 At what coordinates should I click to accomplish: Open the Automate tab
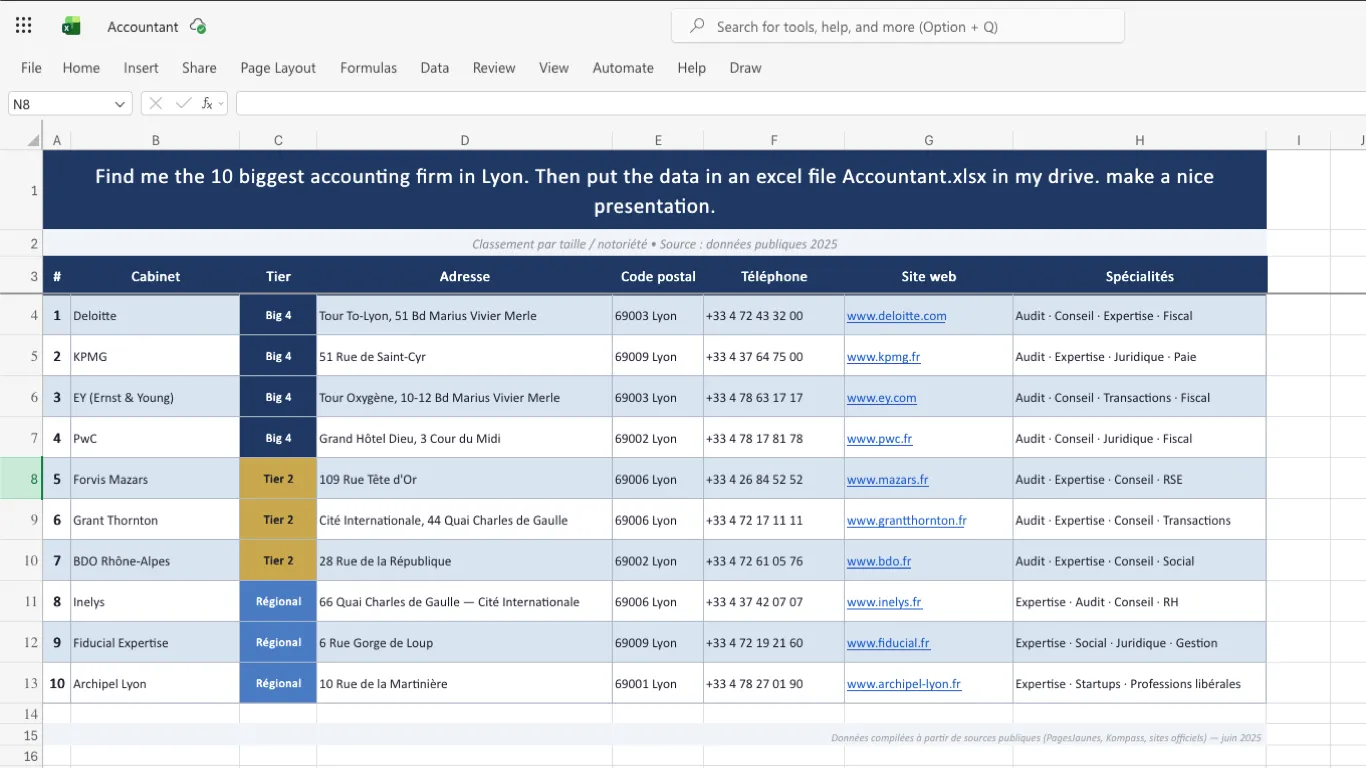[623, 68]
